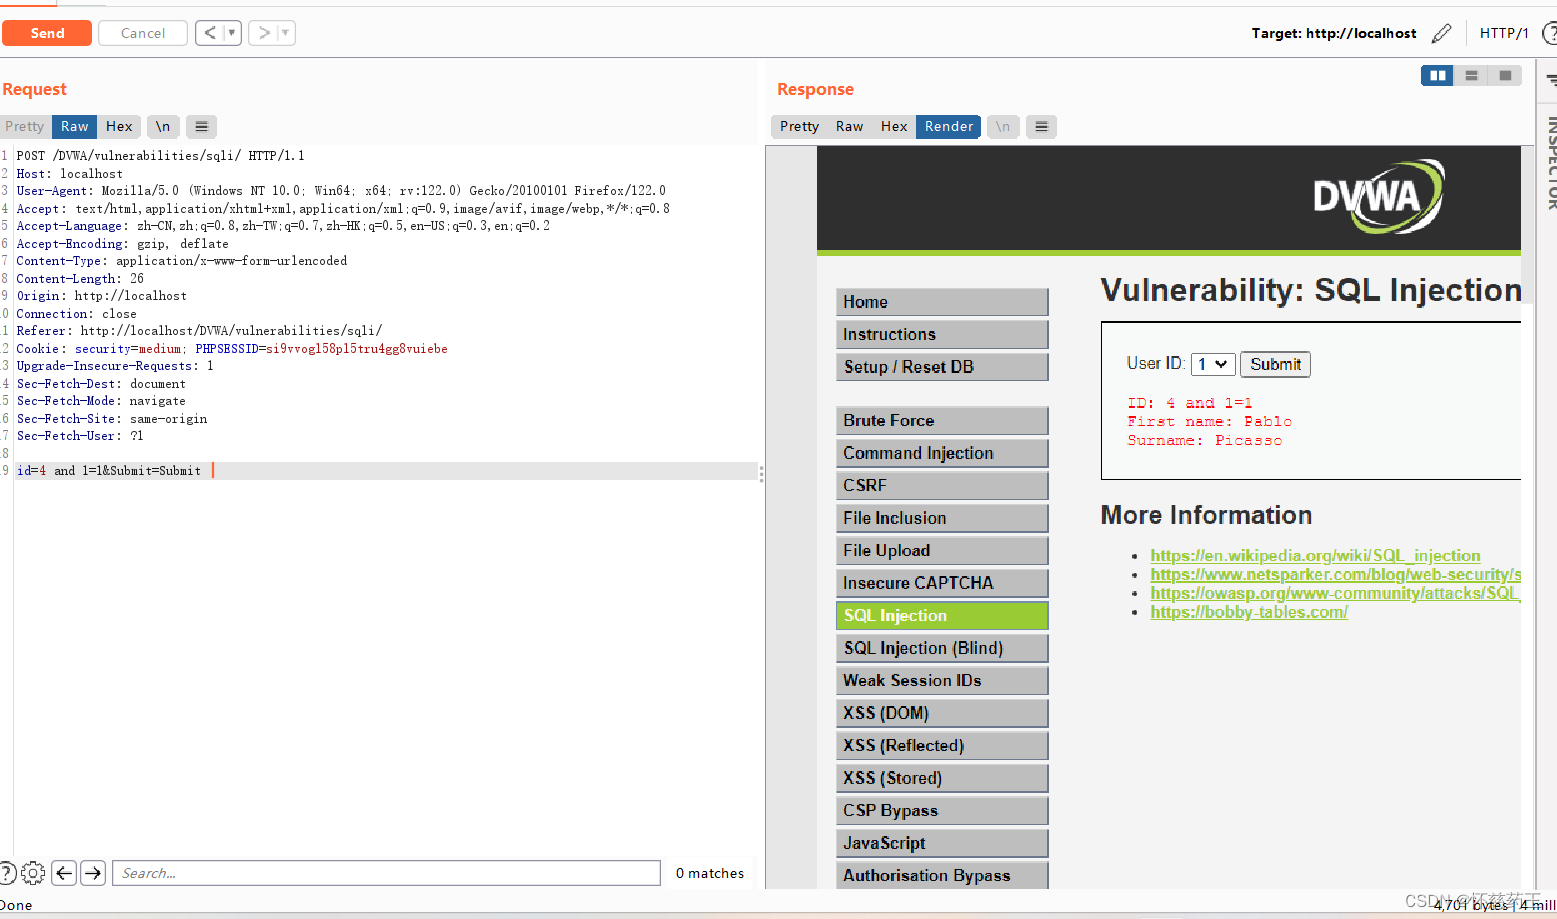
Task: Open the history dropdown beside back arrow
Action: [232, 33]
